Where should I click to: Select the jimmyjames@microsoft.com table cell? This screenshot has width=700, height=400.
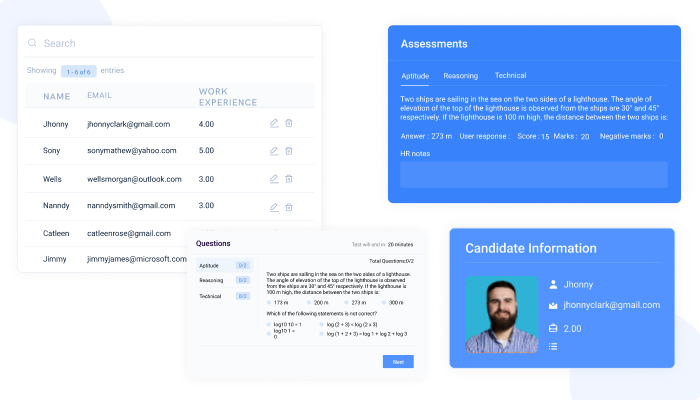pyautogui.click(x=137, y=259)
